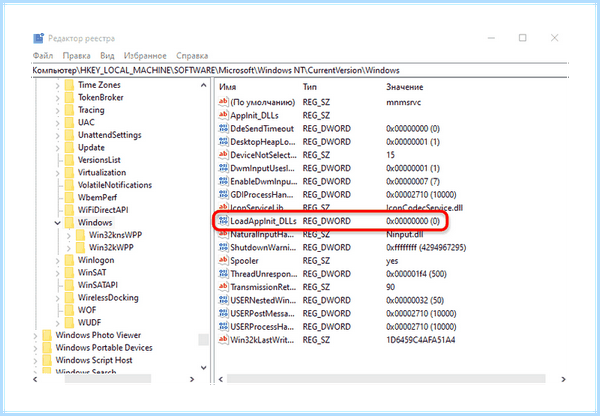Open the Вид menu
Viewport: 600px width, 416px height.
pyautogui.click(x=107, y=56)
